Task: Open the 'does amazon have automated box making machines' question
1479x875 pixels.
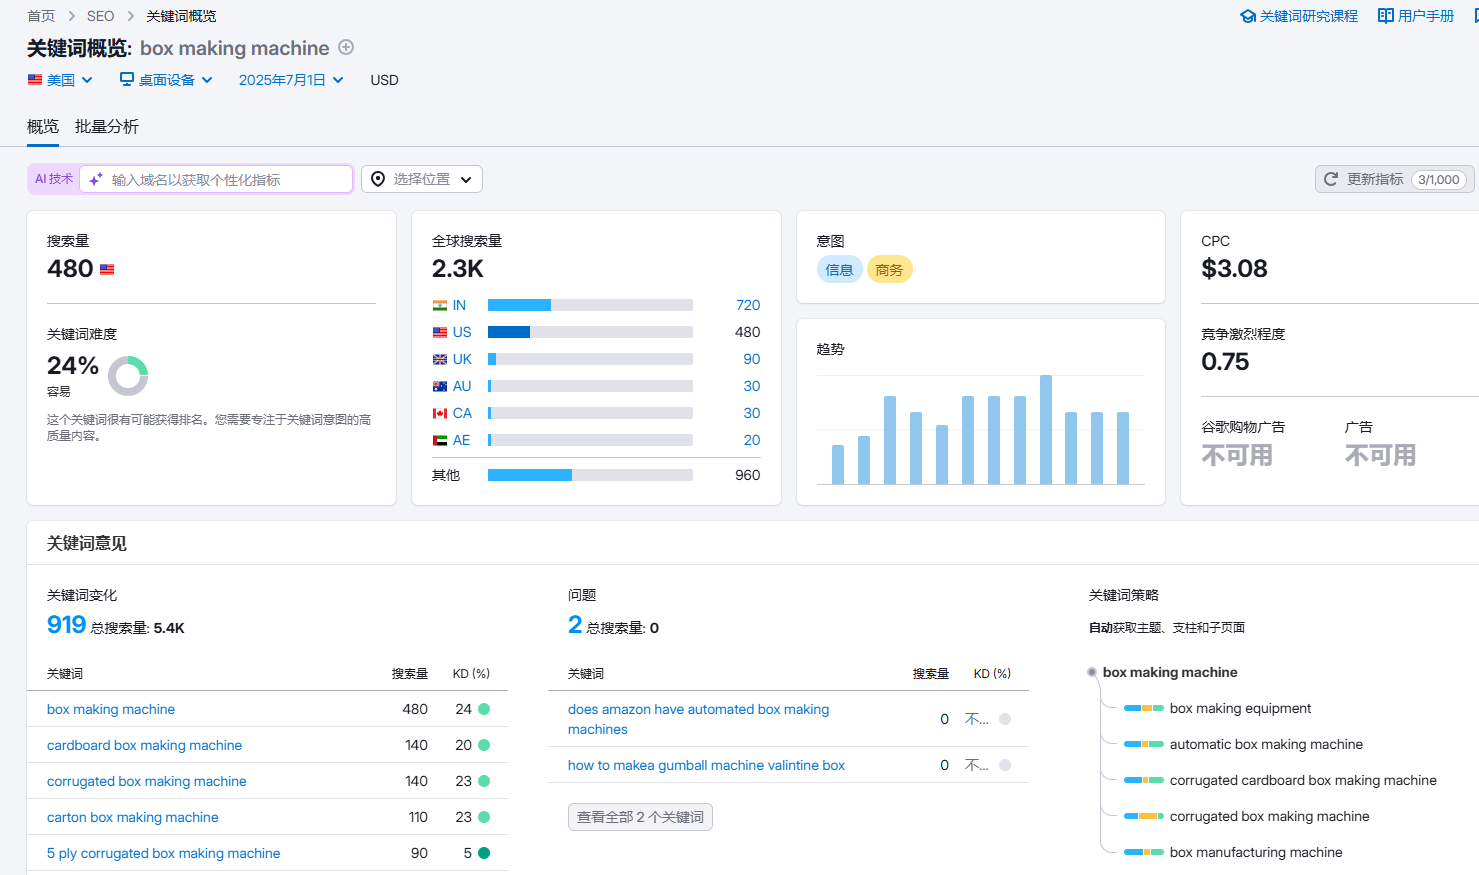Action: pyautogui.click(x=698, y=719)
